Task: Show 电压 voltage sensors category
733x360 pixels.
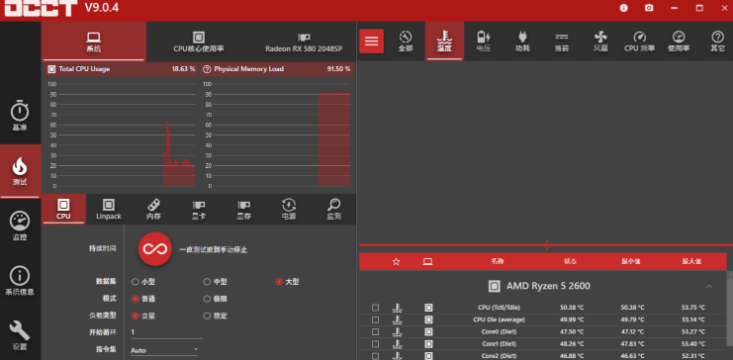Action: [483, 41]
